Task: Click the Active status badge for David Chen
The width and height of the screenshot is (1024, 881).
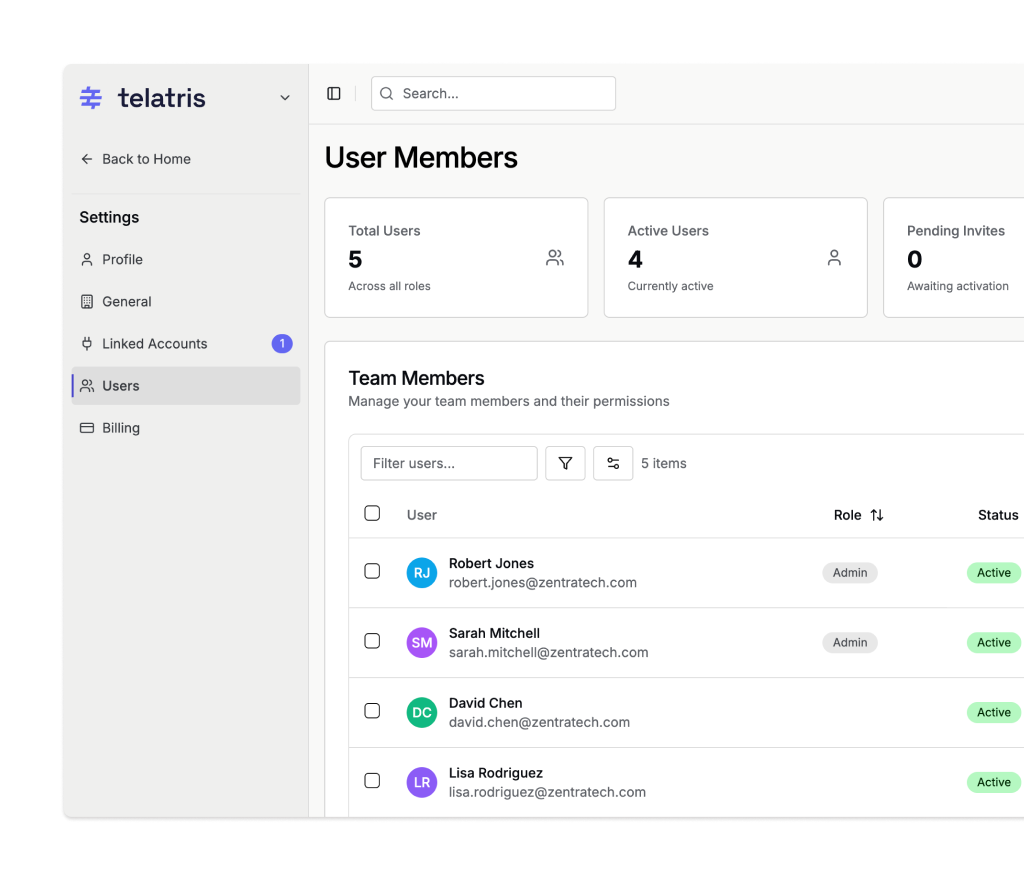Action: click(993, 712)
